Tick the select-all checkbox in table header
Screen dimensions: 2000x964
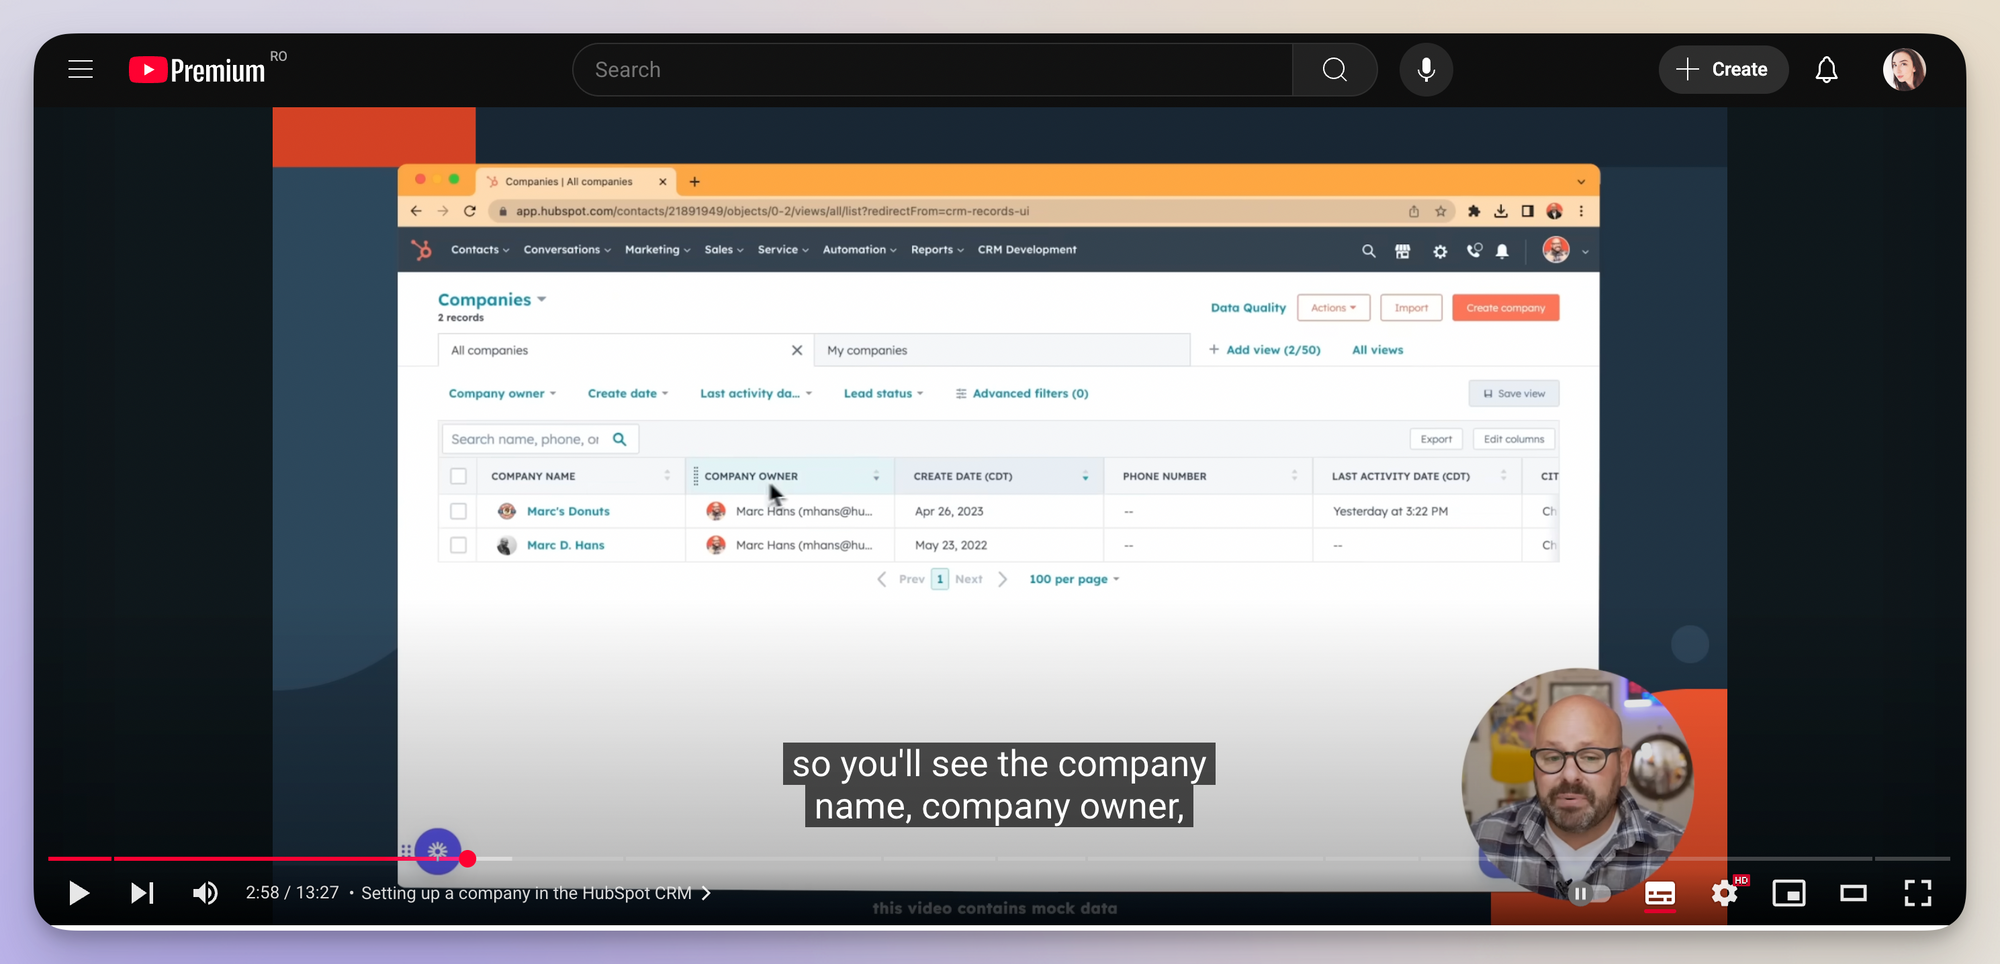458,476
